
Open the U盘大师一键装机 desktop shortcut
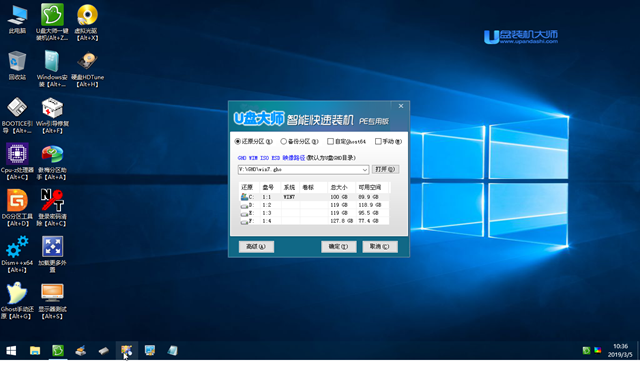tap(52, 22)
